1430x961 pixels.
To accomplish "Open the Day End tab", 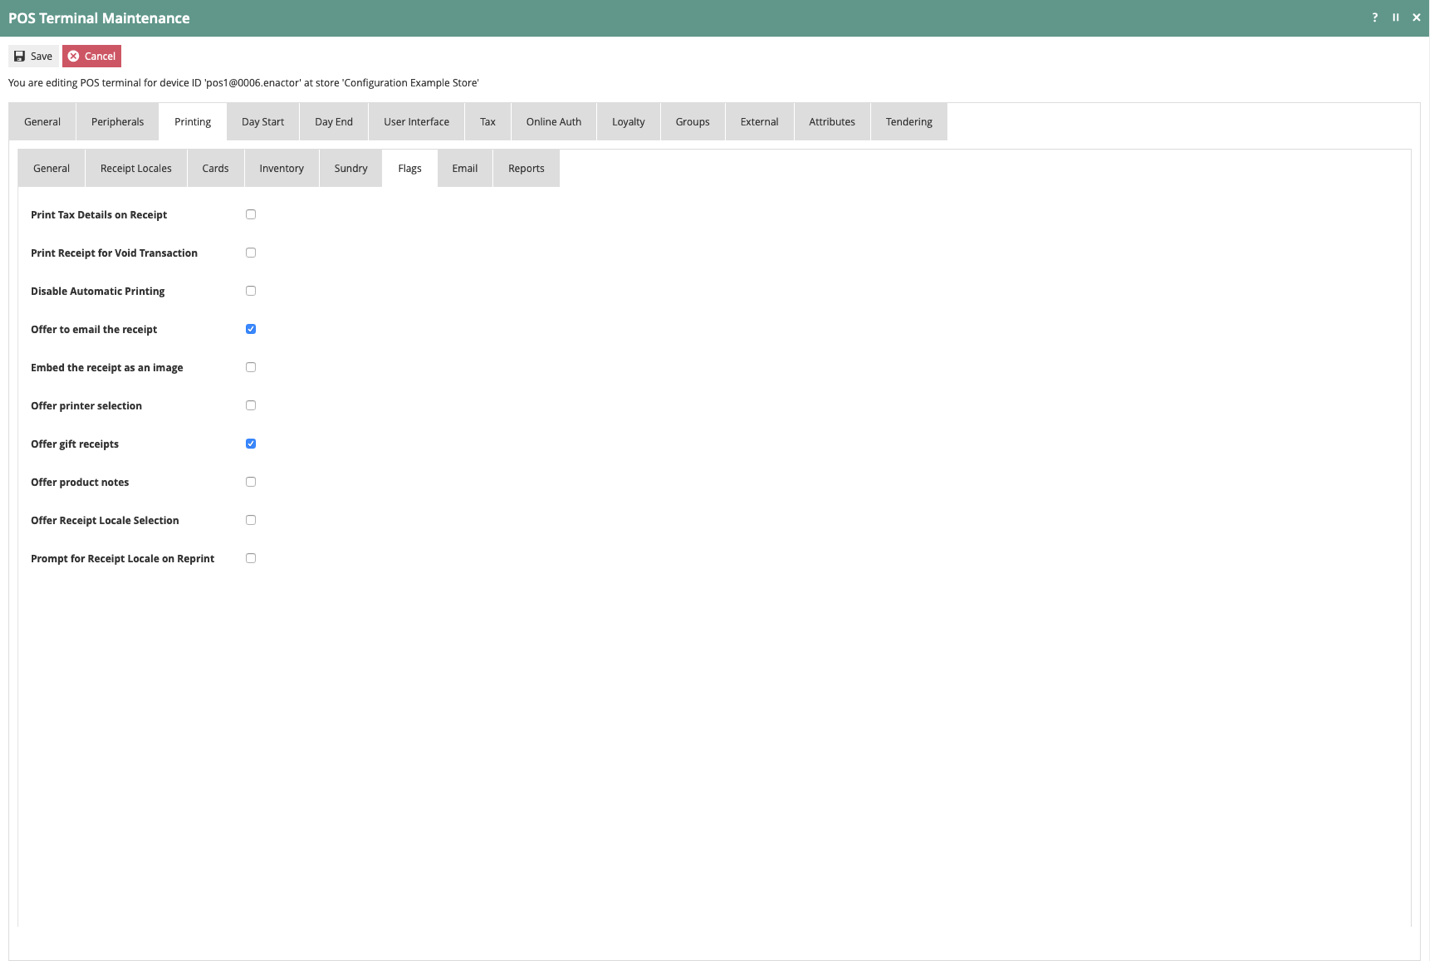I will (x=334, y=122).
